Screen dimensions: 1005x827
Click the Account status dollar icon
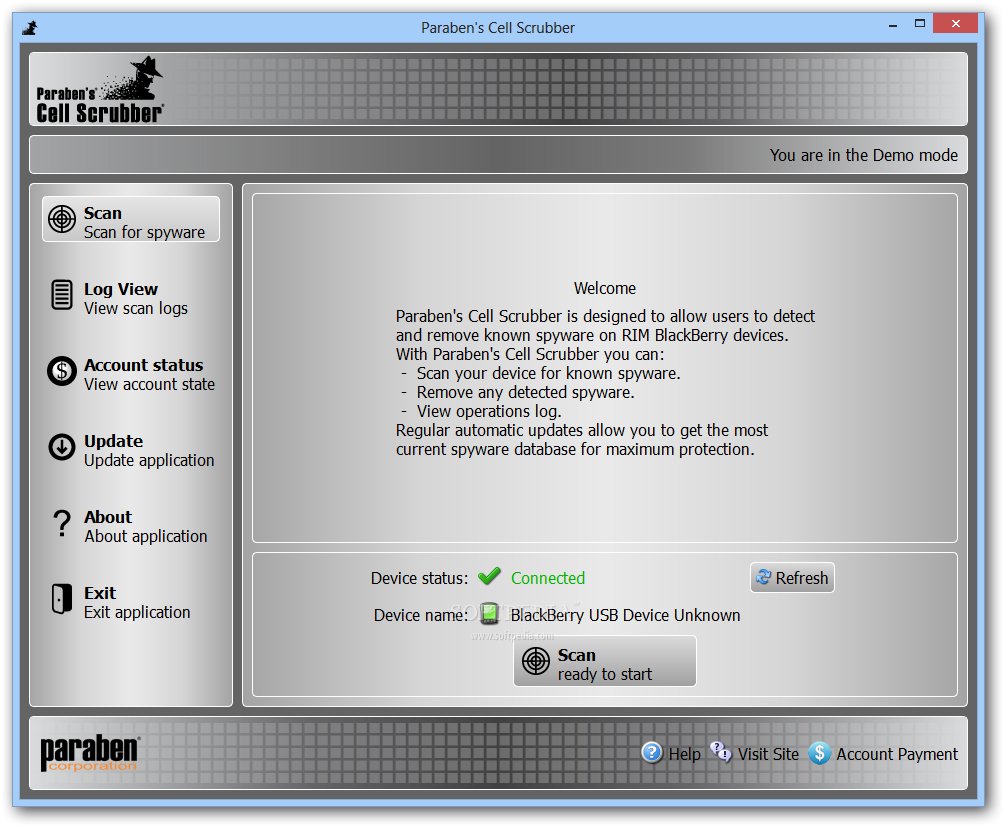click(62, 371)
